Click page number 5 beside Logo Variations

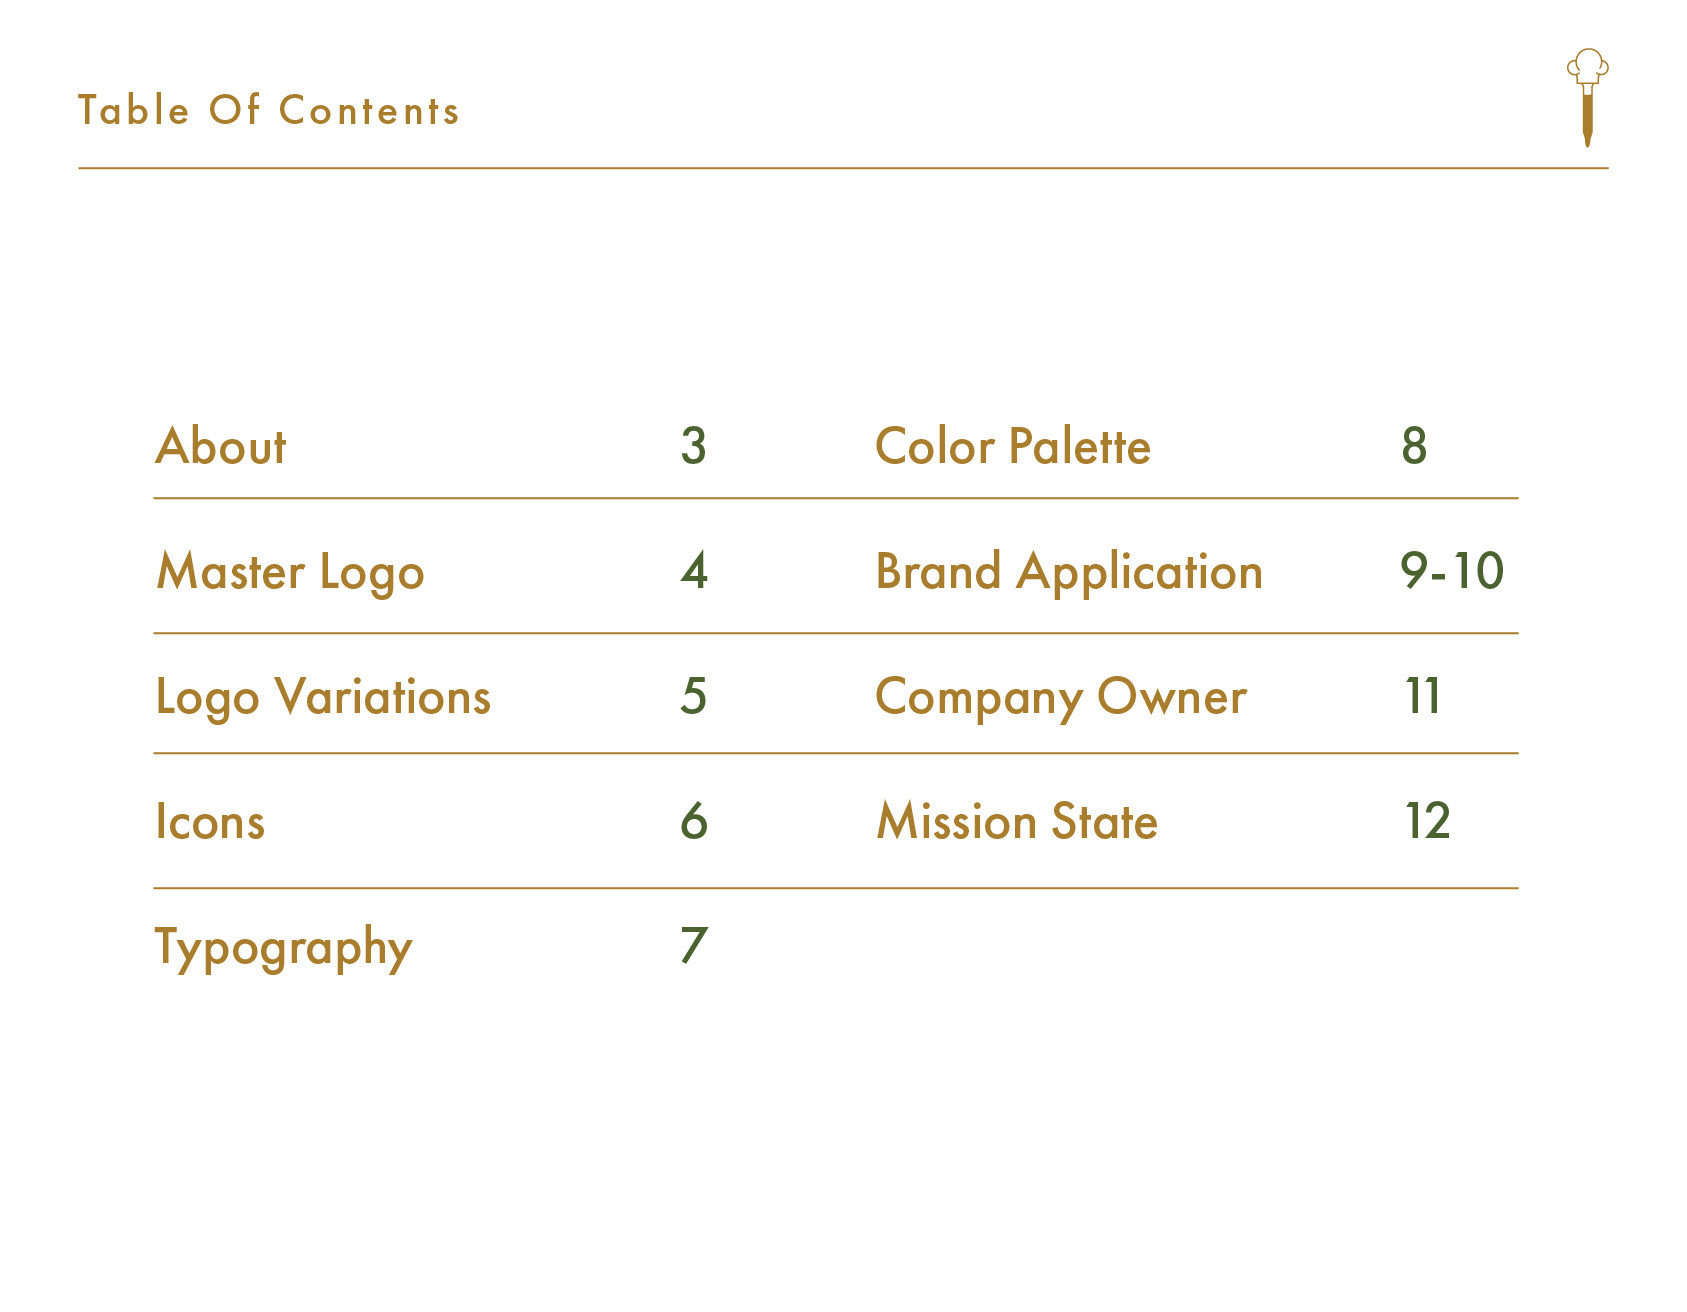coord(694,696)
